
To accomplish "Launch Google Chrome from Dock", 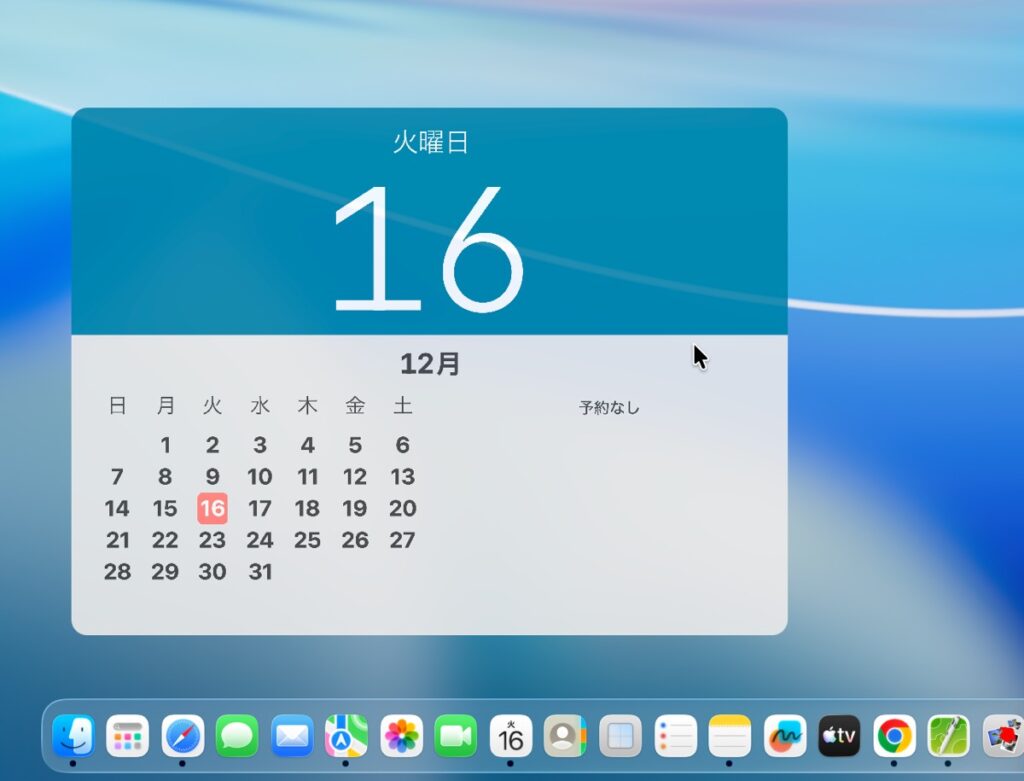I will [x=894, y=737].
